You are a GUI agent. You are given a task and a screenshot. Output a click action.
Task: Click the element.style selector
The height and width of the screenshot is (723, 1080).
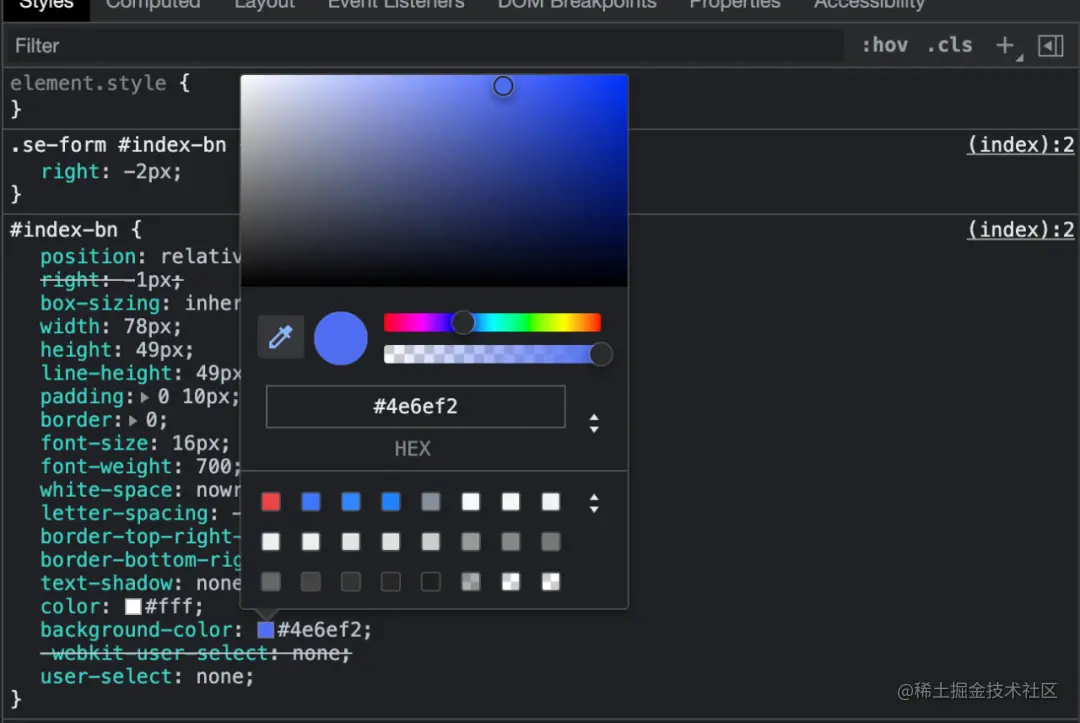tap(88, 83)
